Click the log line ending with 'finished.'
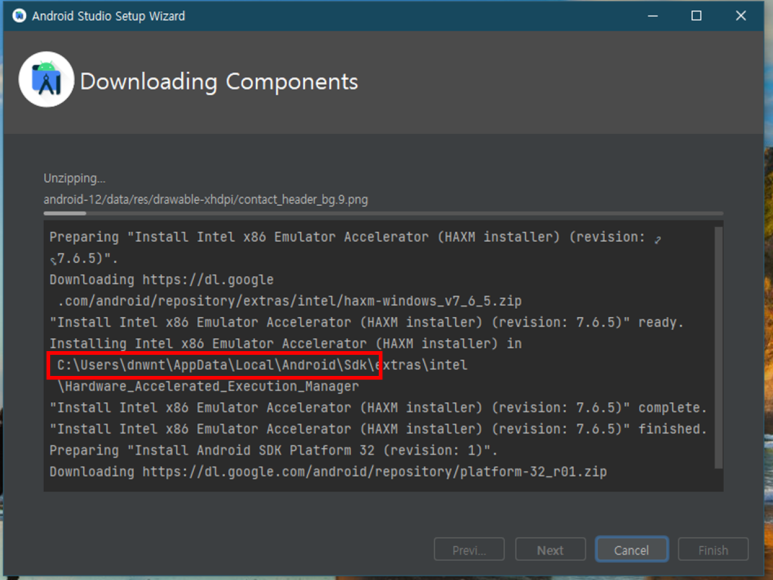Screen dimensions: 773x580 point(378,429)
